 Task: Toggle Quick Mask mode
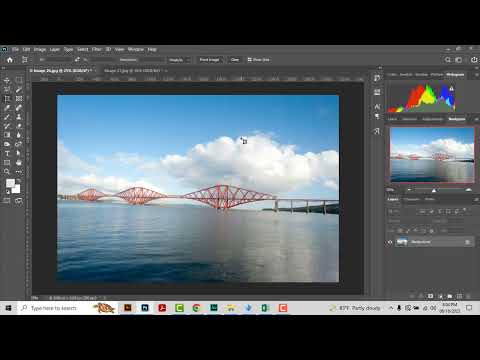tap(7, 200)
